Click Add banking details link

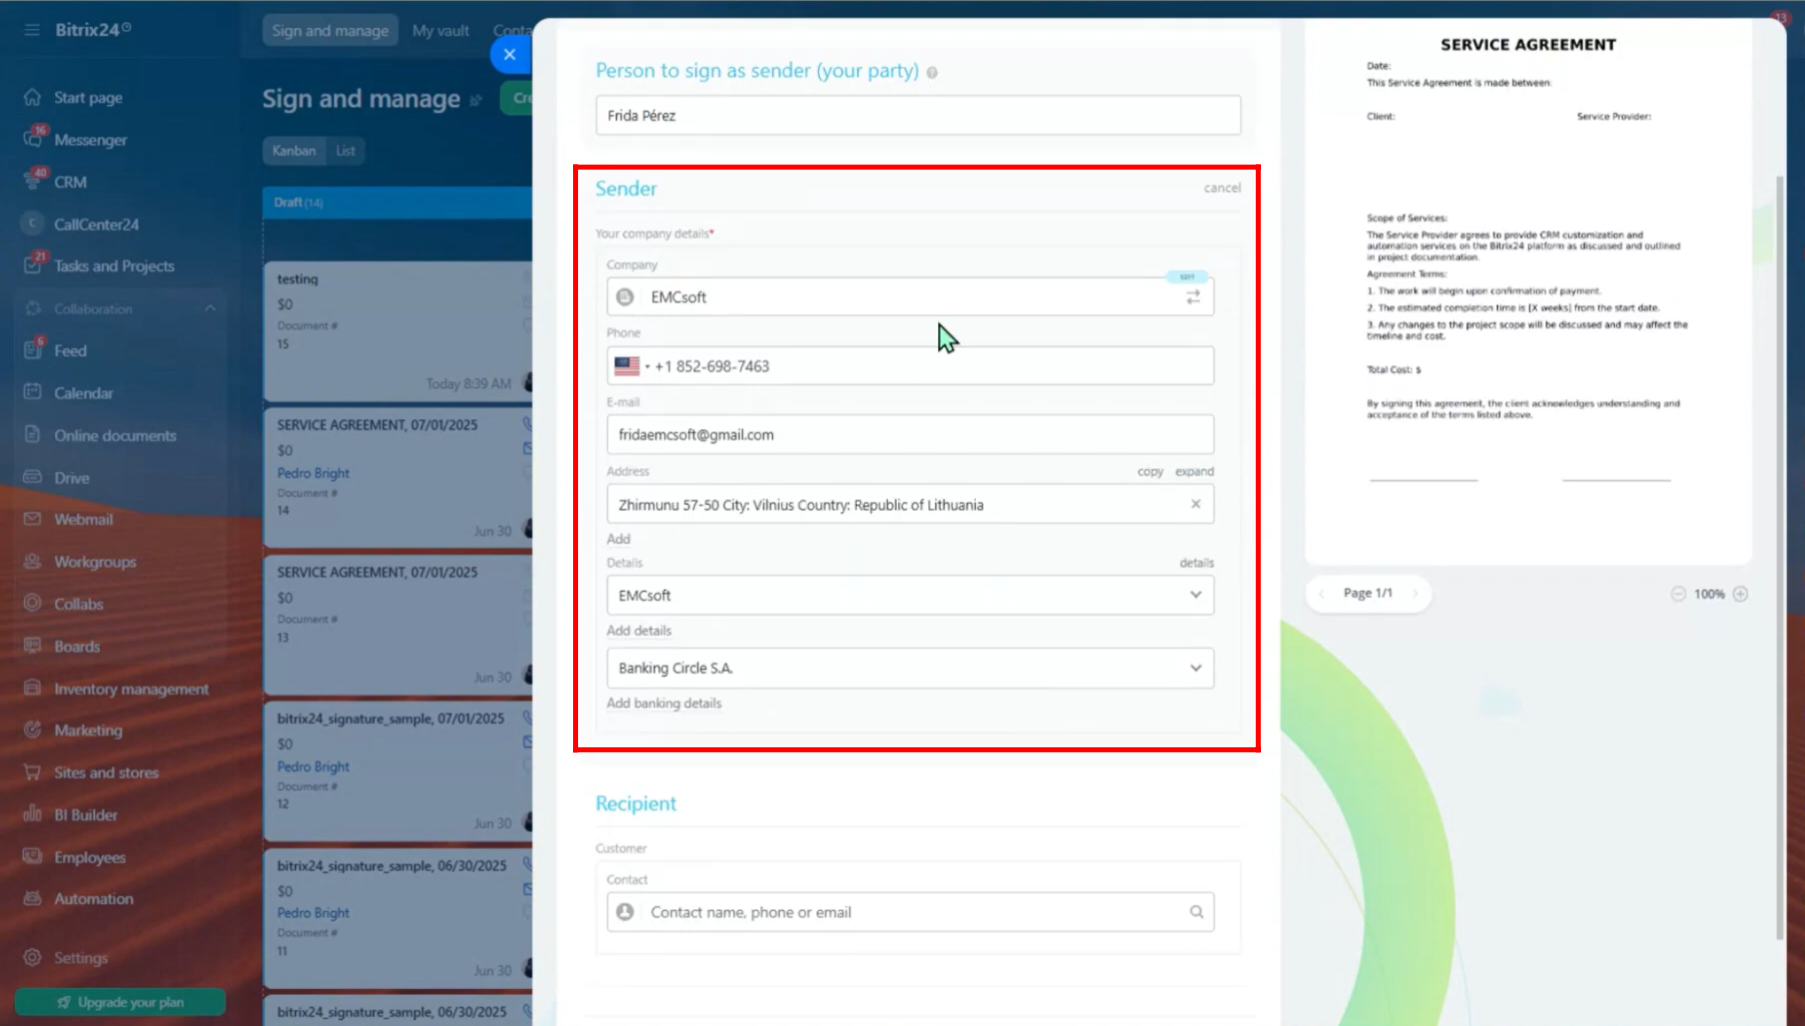pos(664,703)
